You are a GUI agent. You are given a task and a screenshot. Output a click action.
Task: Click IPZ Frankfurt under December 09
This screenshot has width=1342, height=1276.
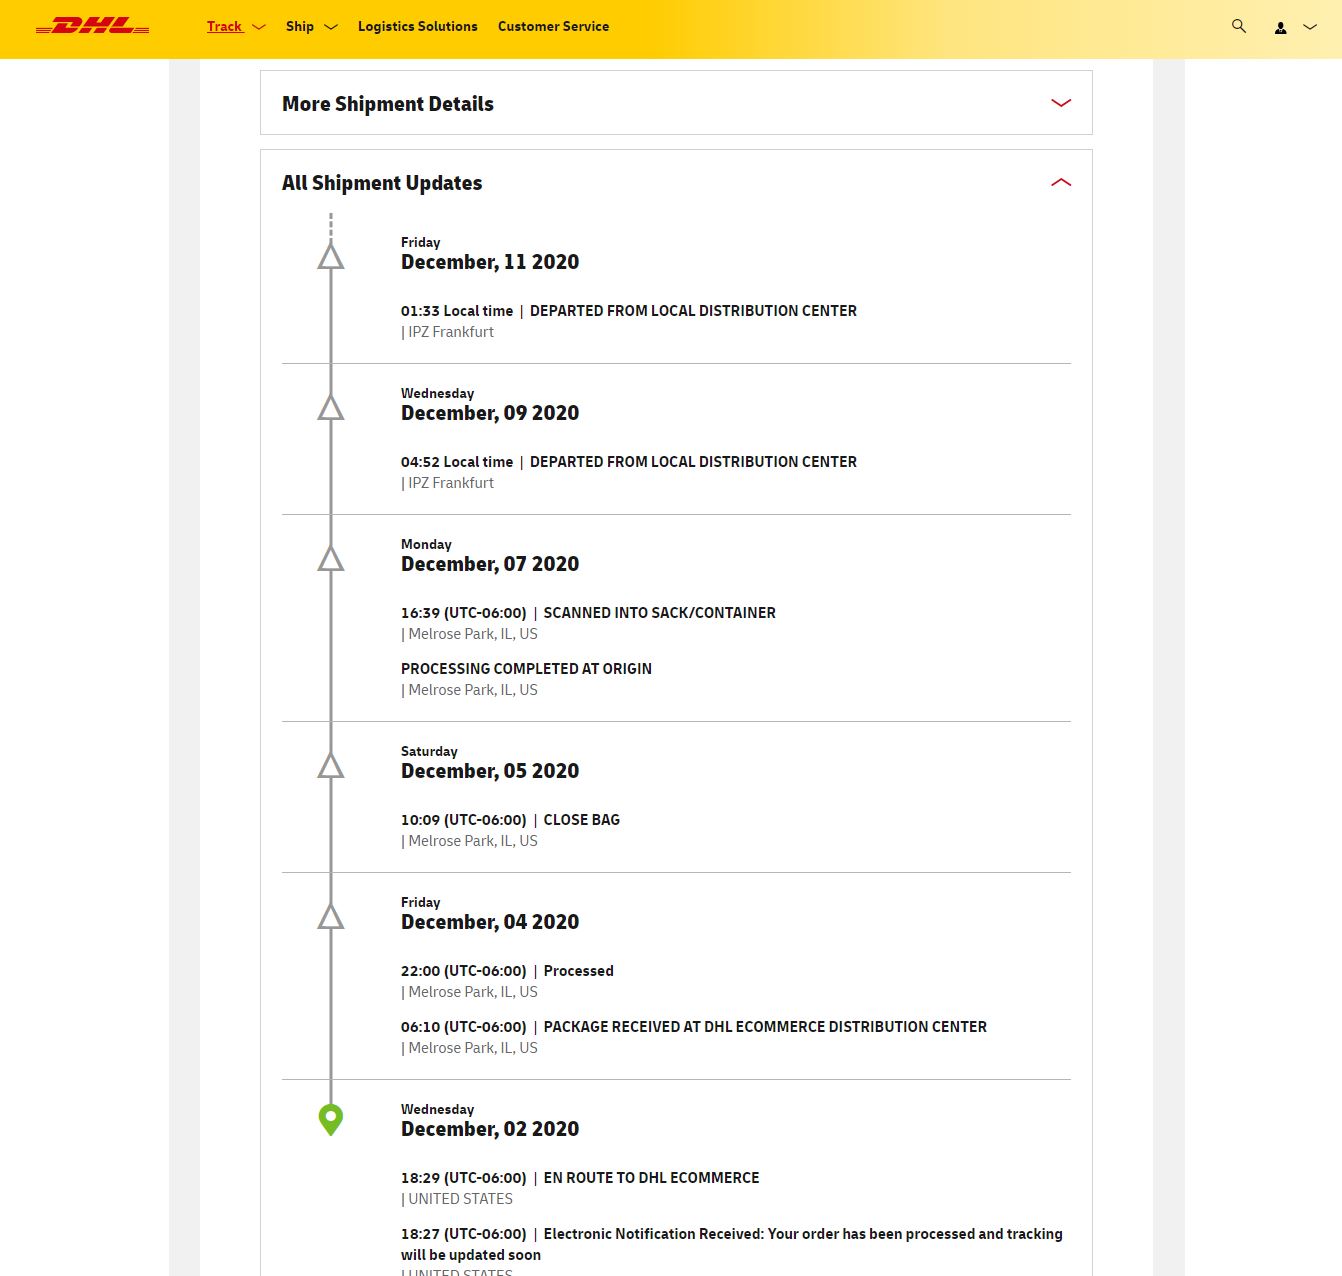click(x=451, y=483)
